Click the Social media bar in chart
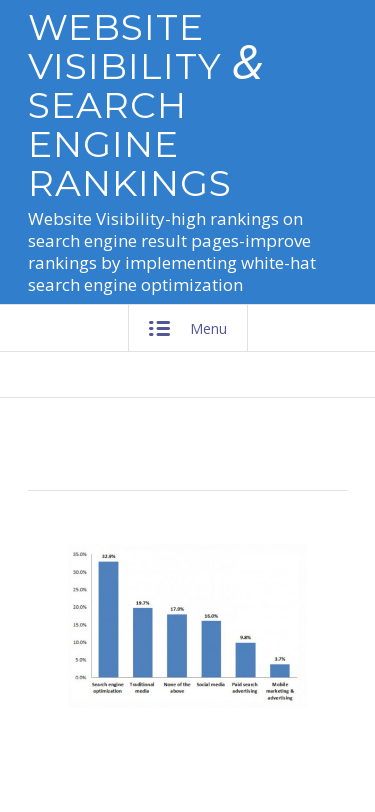Viewport: 375px width, 812px height. point(211,648)
